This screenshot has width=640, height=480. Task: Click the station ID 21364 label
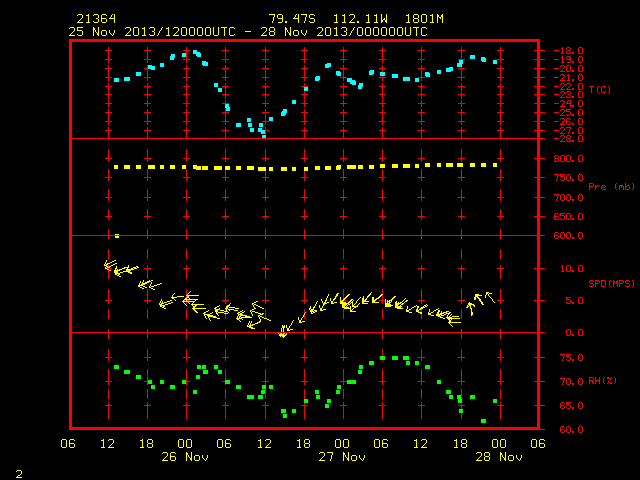[96, 19]
